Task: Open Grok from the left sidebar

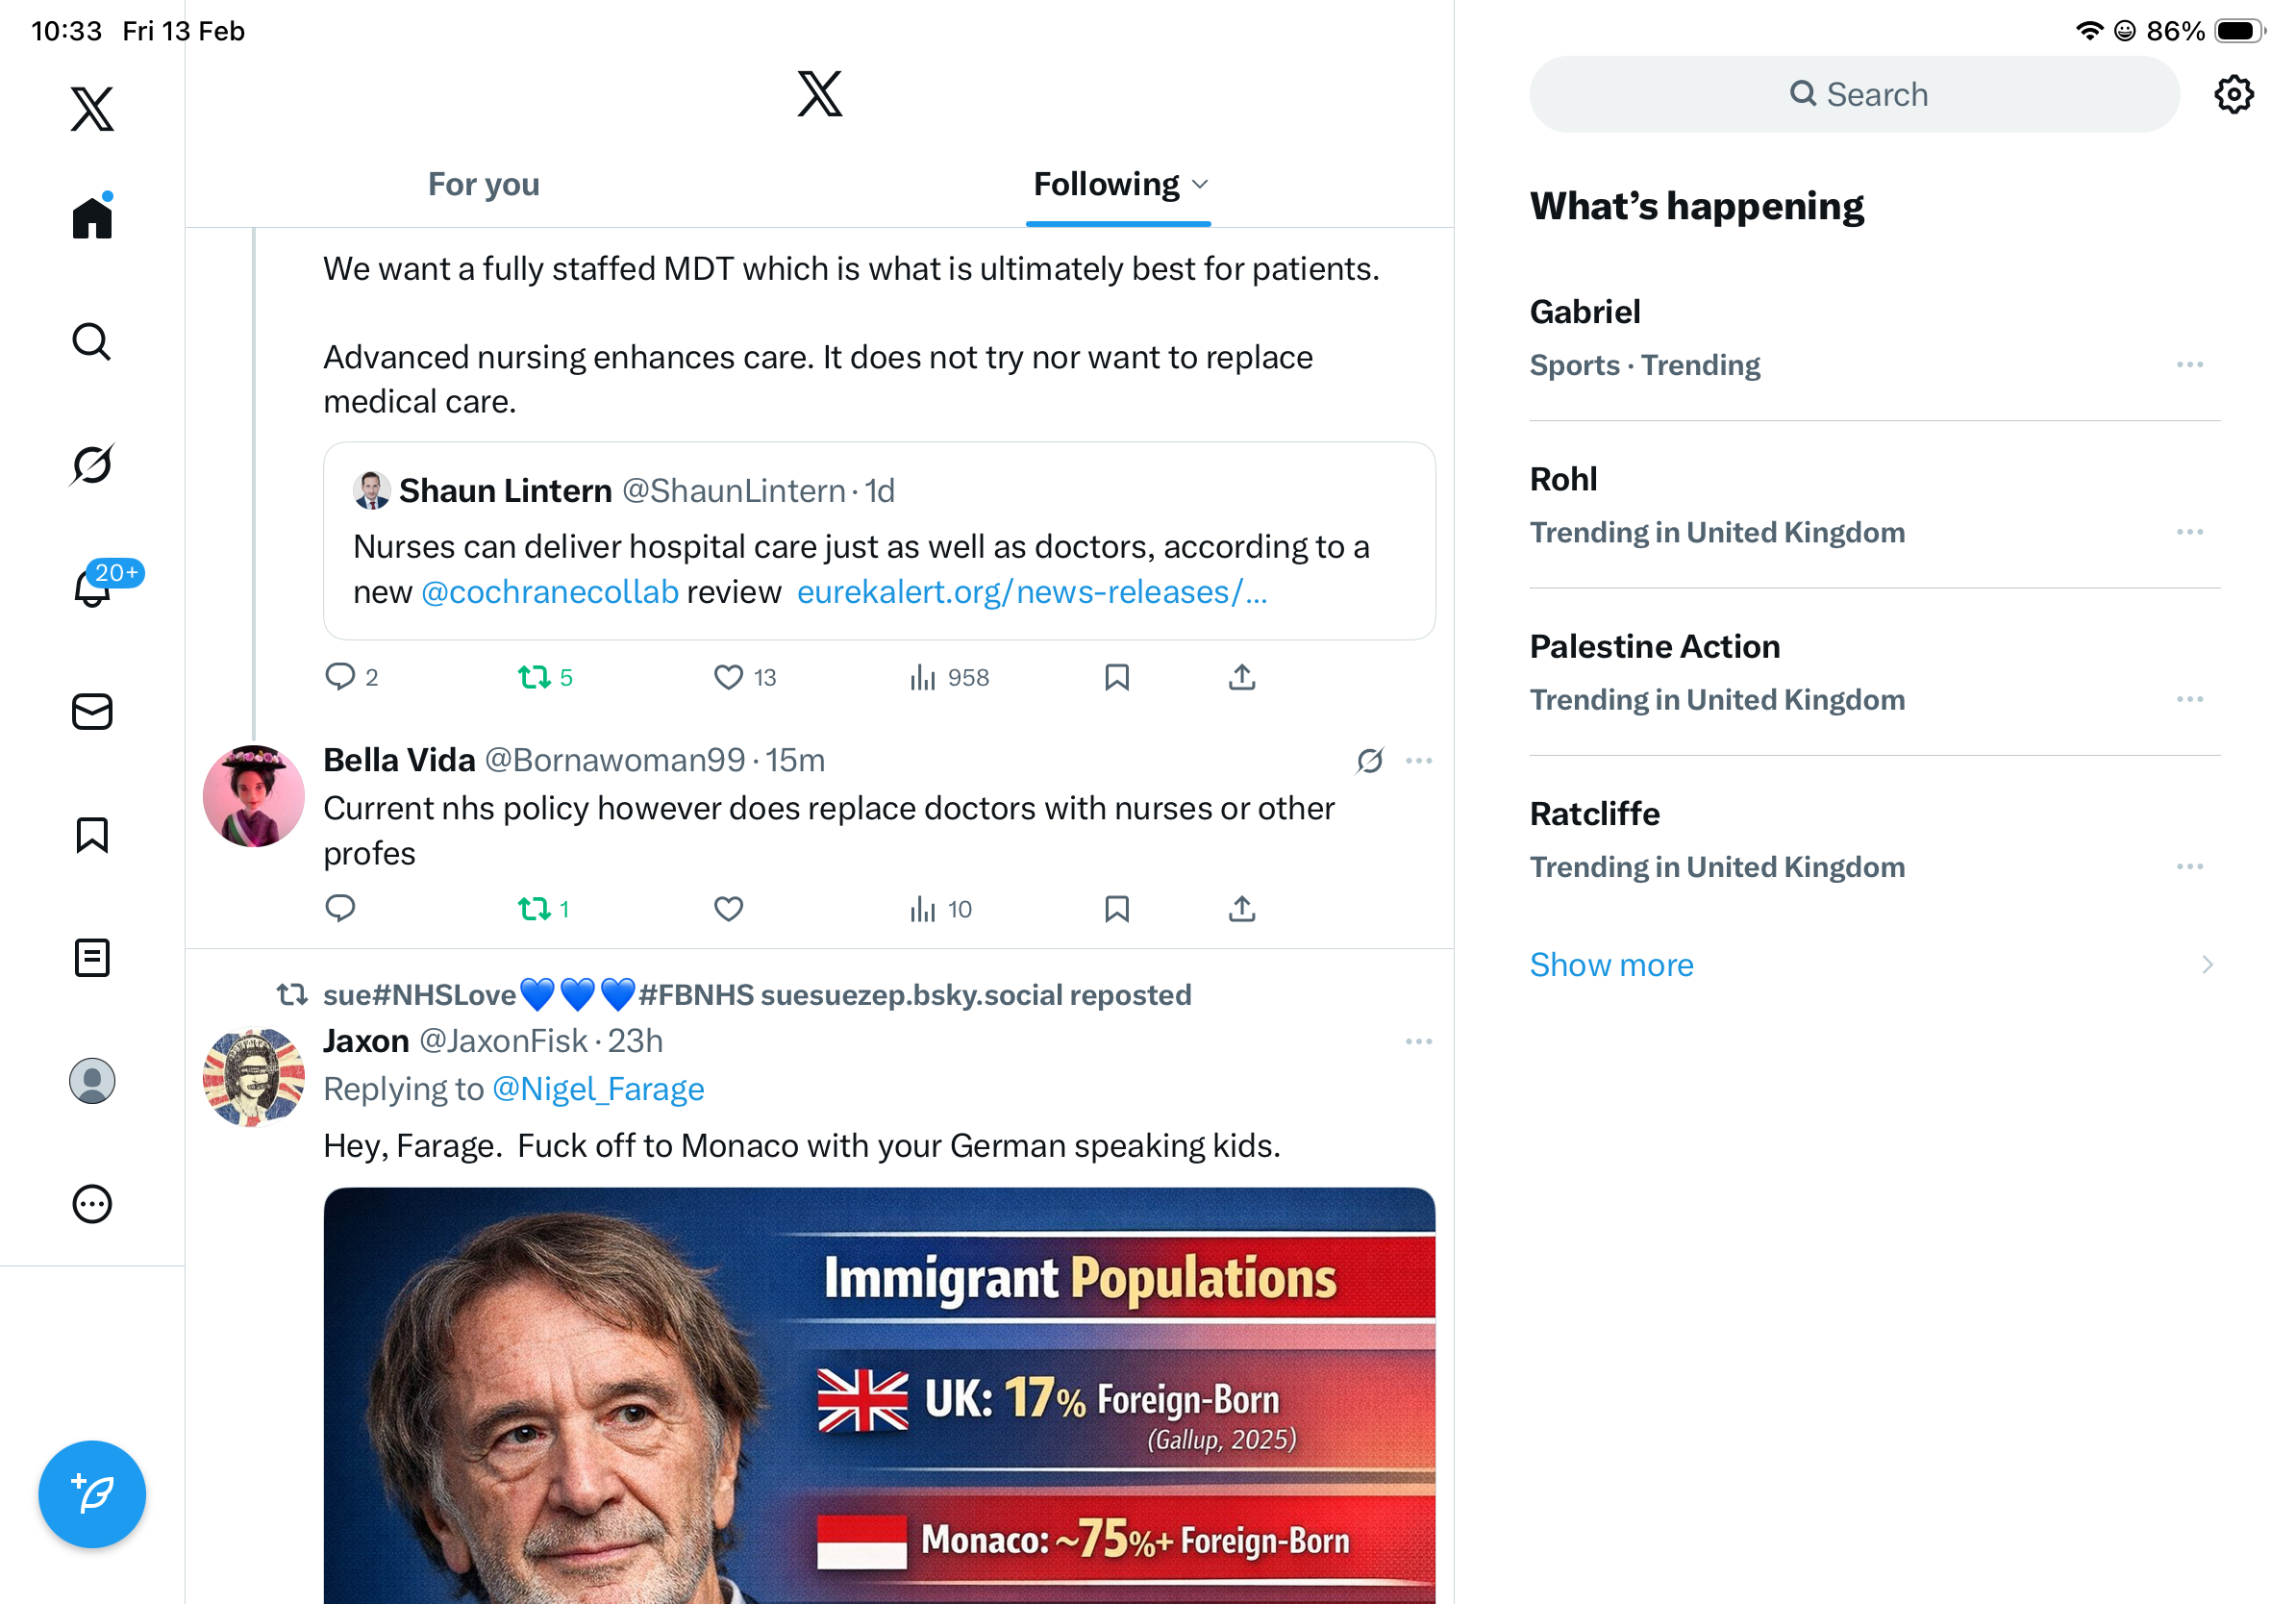Action: click(x=92, y=465)
